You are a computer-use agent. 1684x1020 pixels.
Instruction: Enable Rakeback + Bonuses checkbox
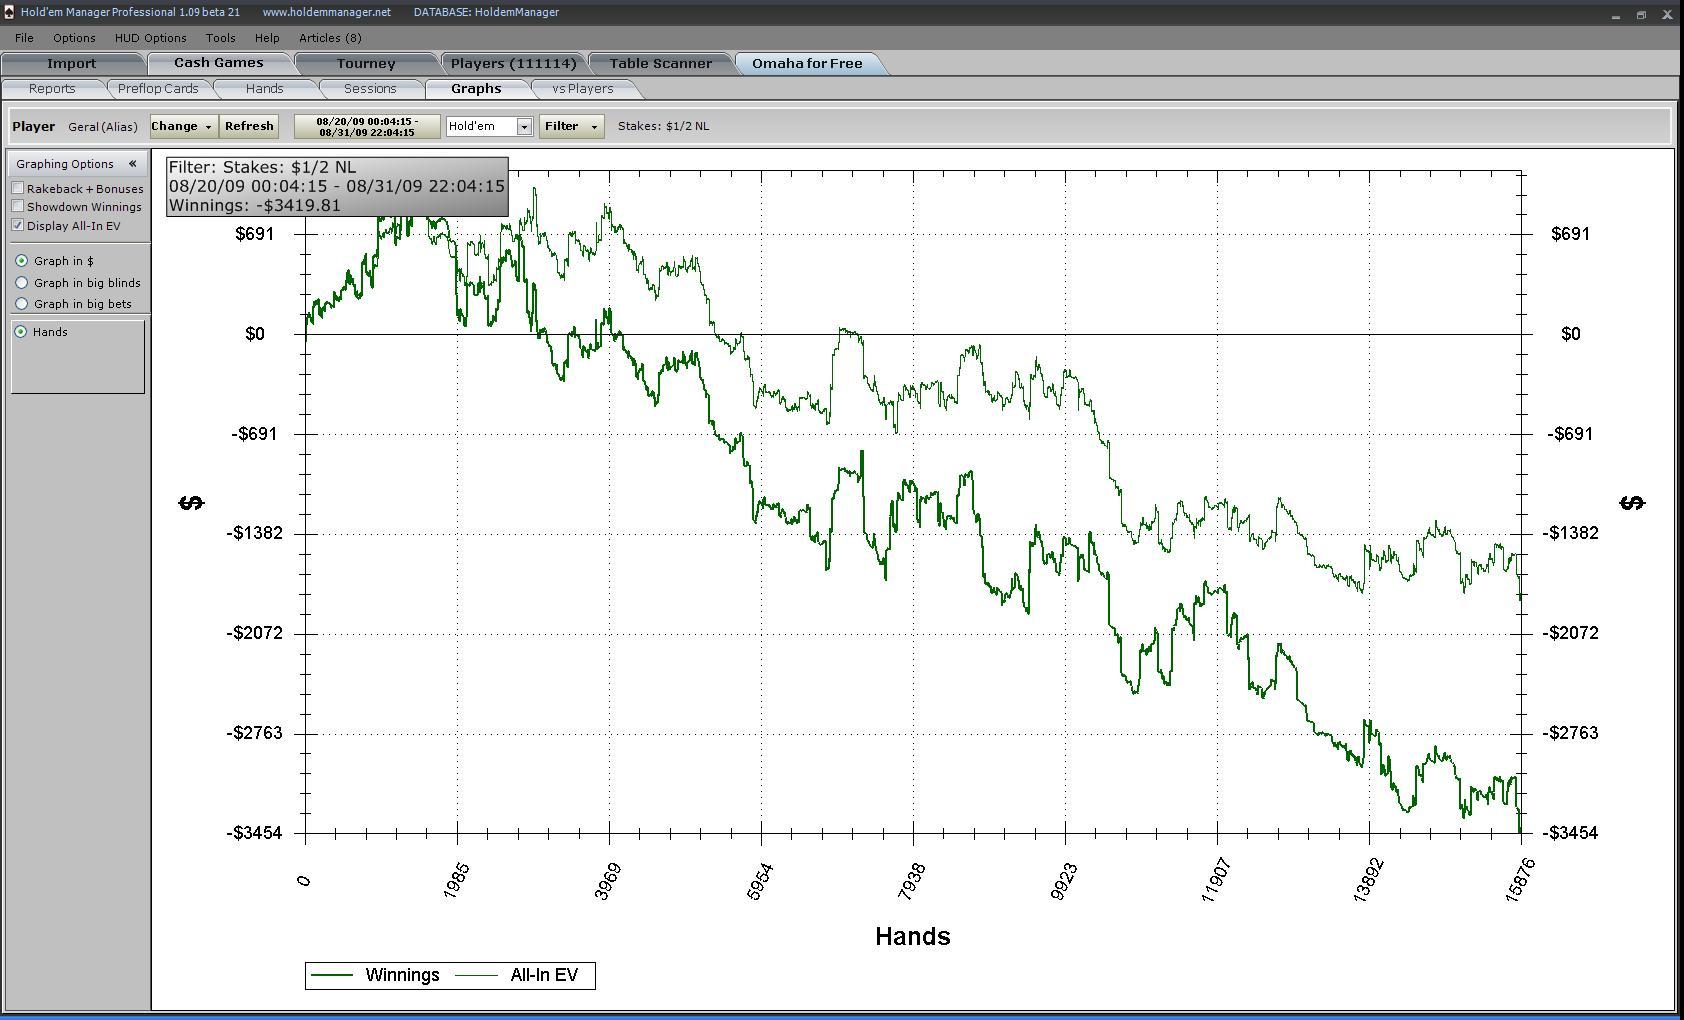tap(18, 188)
